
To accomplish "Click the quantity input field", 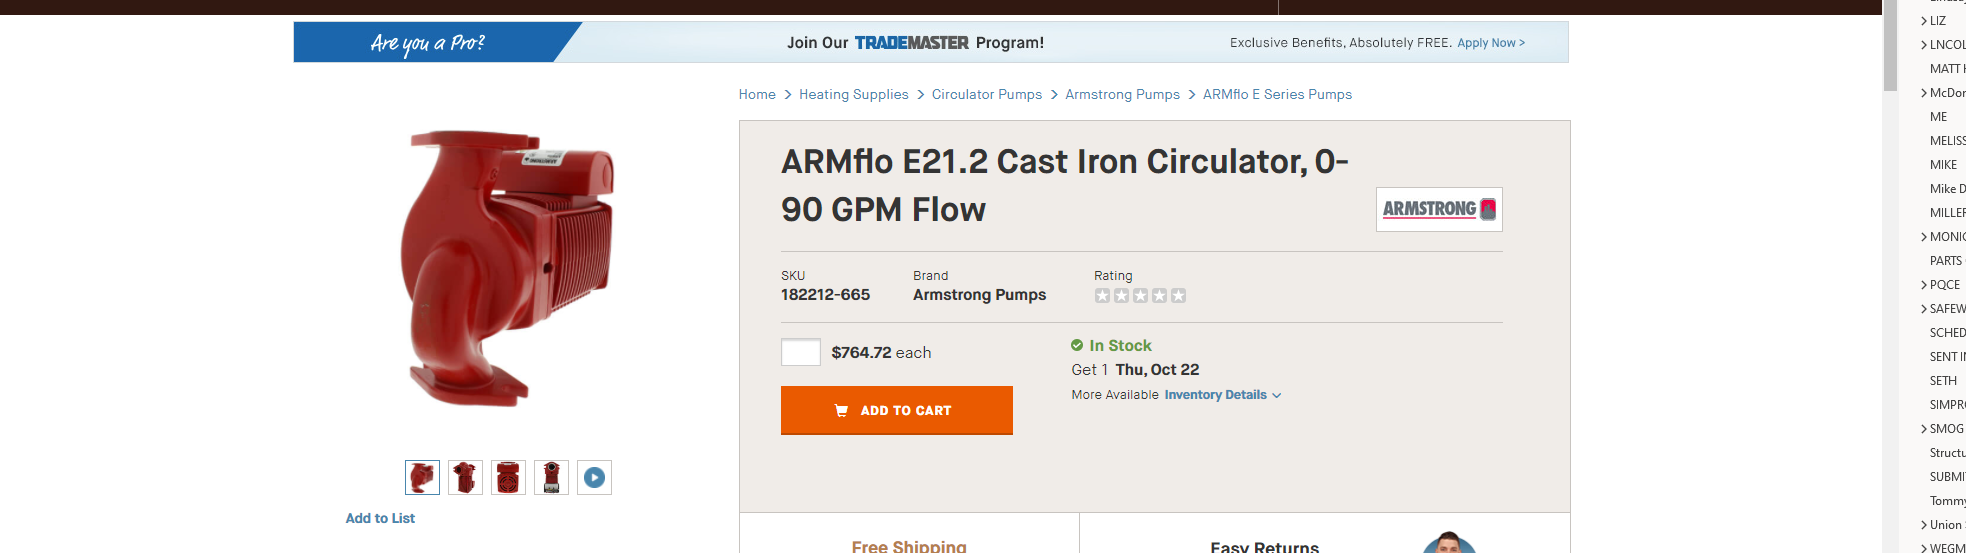I will tap(800, 352).
